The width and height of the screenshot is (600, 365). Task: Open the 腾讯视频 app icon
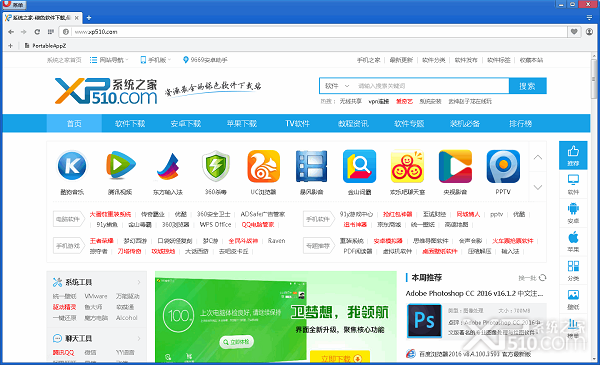[x=120, y=166]
